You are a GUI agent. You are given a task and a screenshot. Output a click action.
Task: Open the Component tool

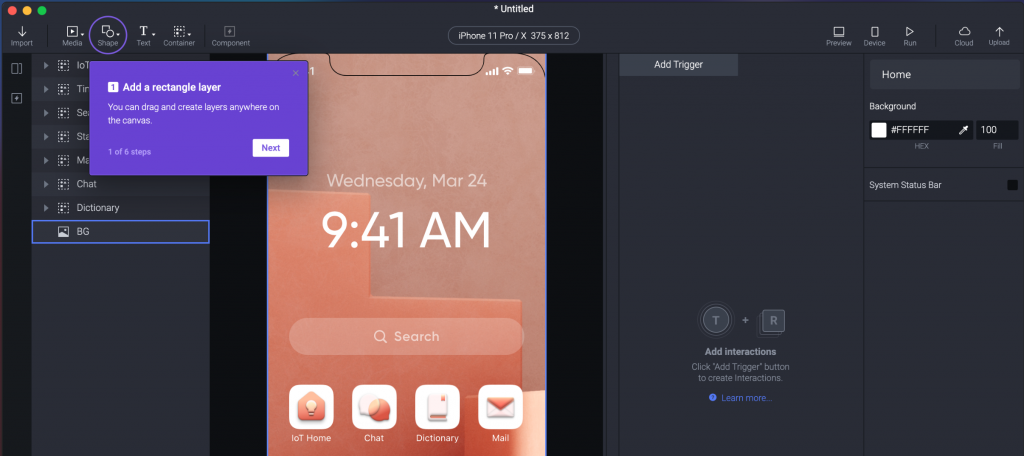coord(231,36)
